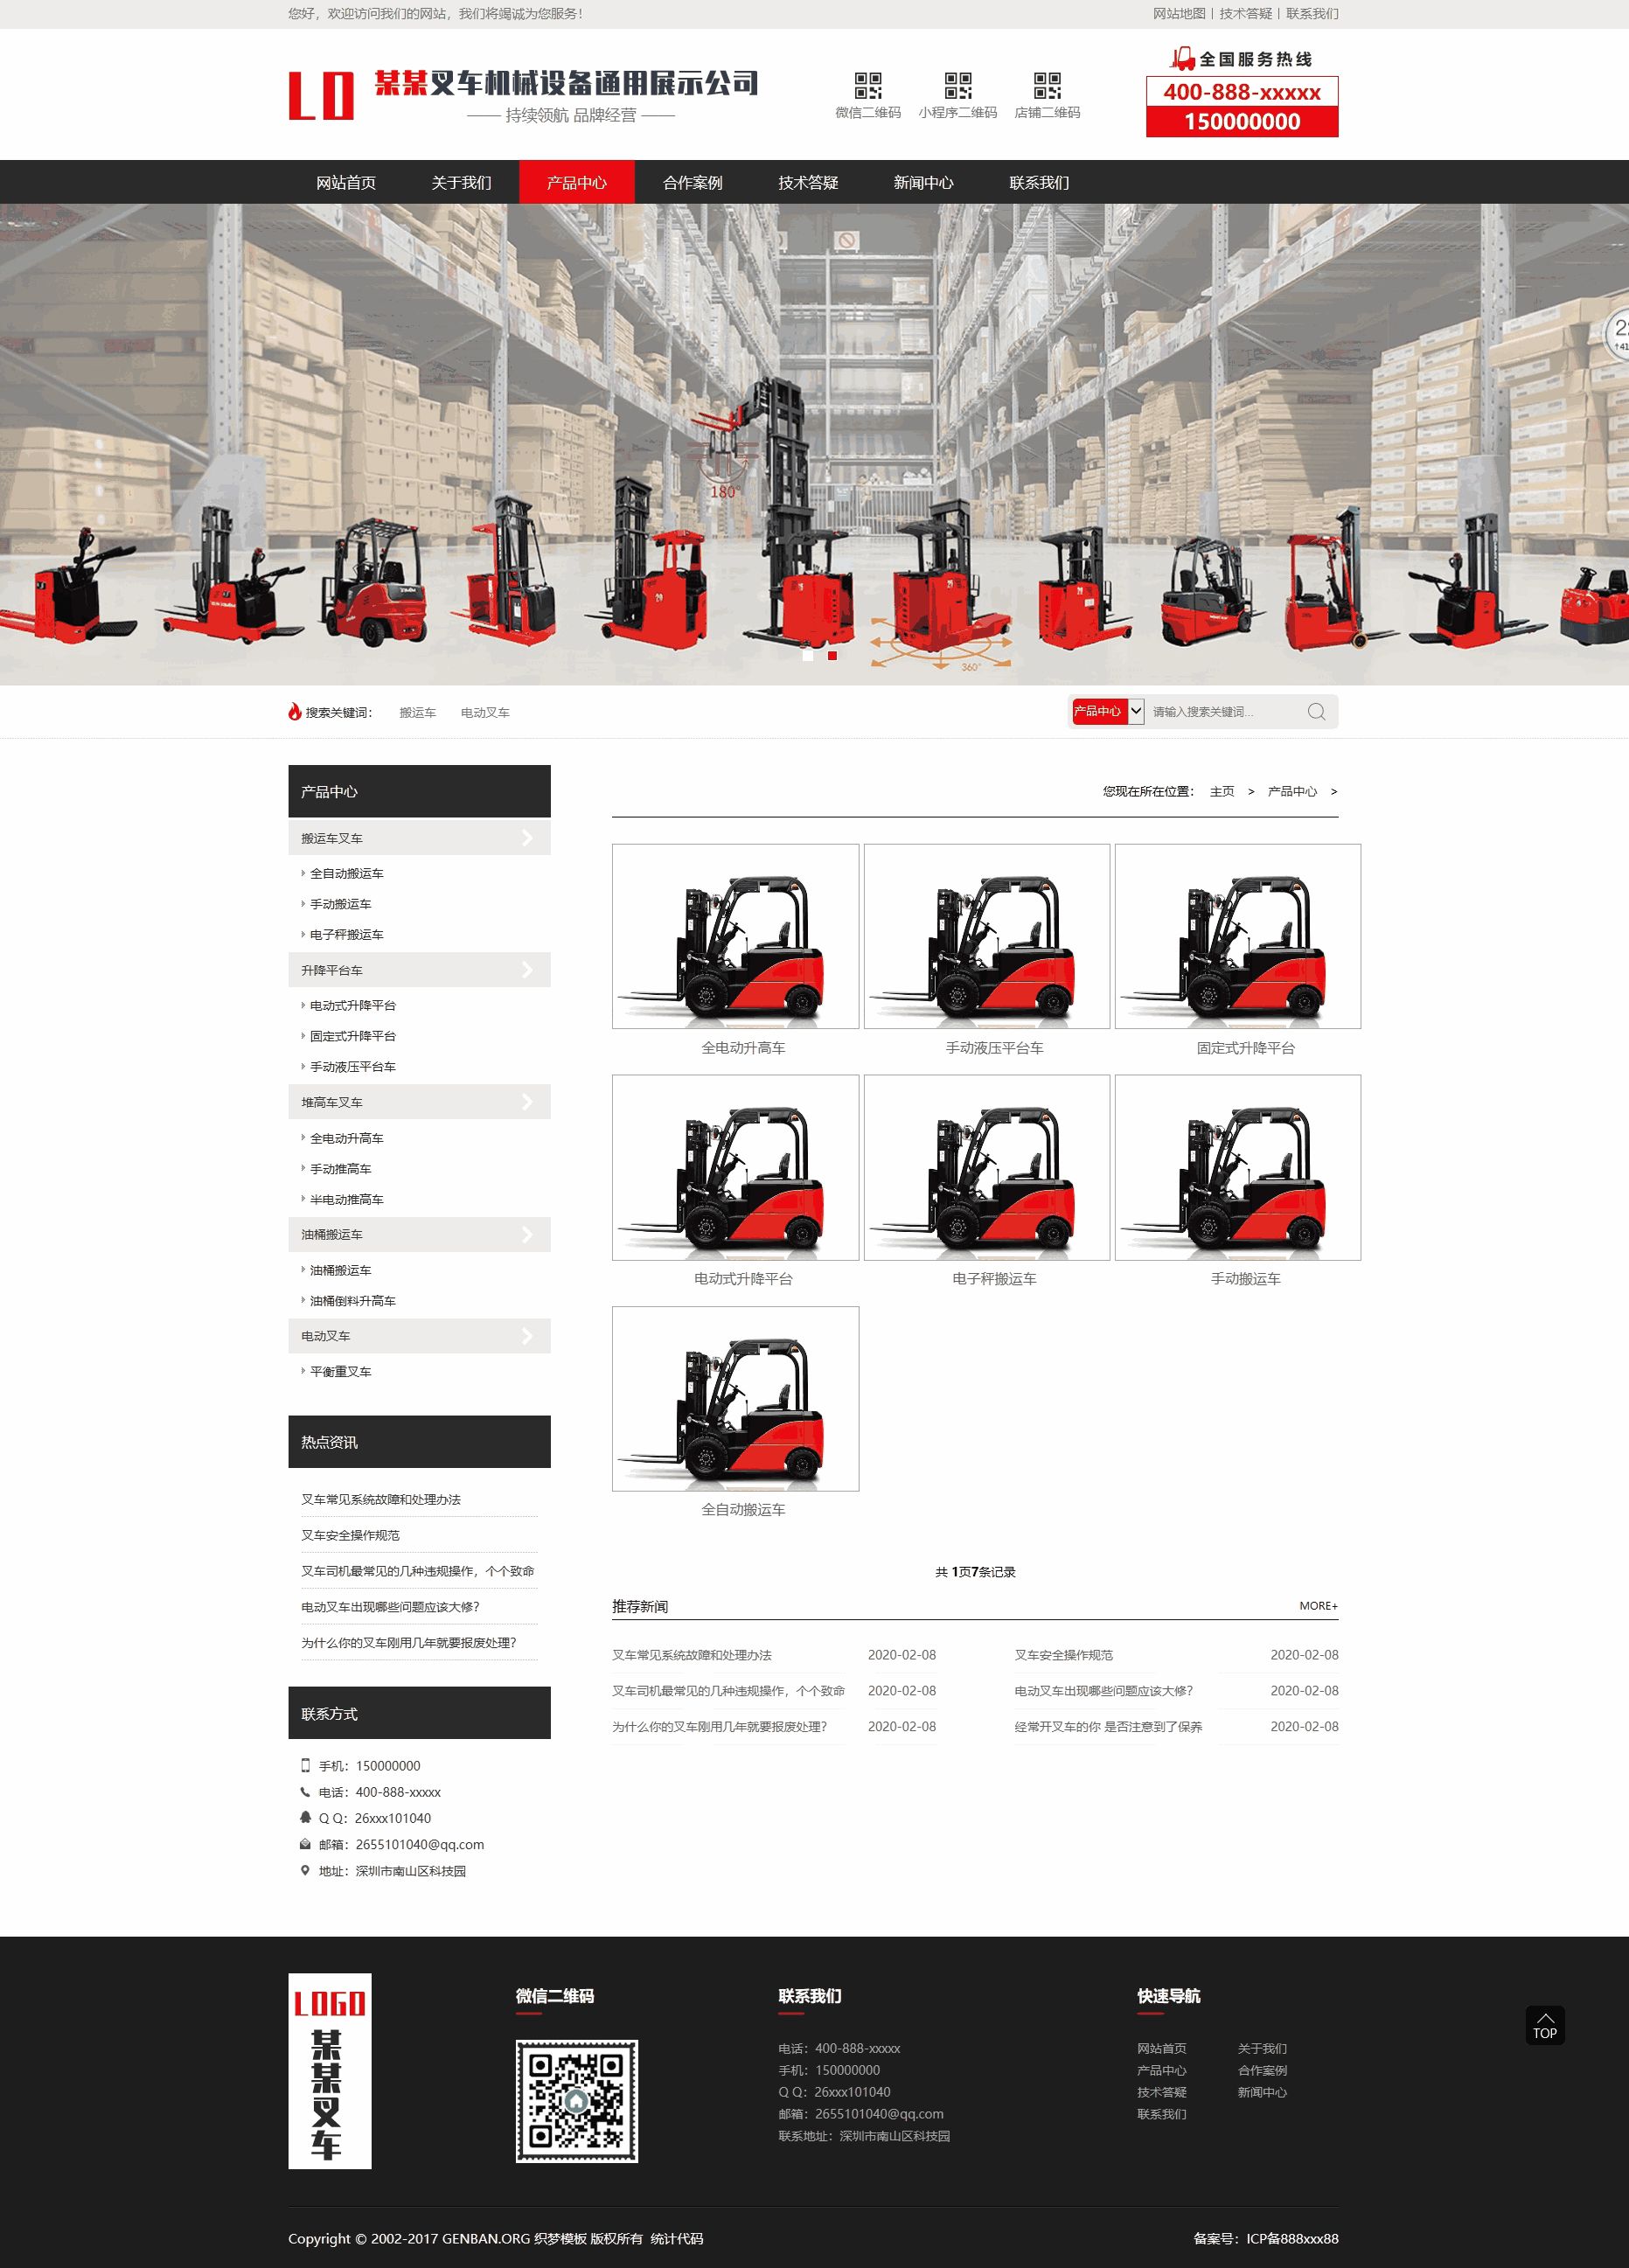Click the magnifier search icon
Image resolution: width=1629 pixels, height=2268 pixels.
pyautogui.click(x=1316, y=711)
